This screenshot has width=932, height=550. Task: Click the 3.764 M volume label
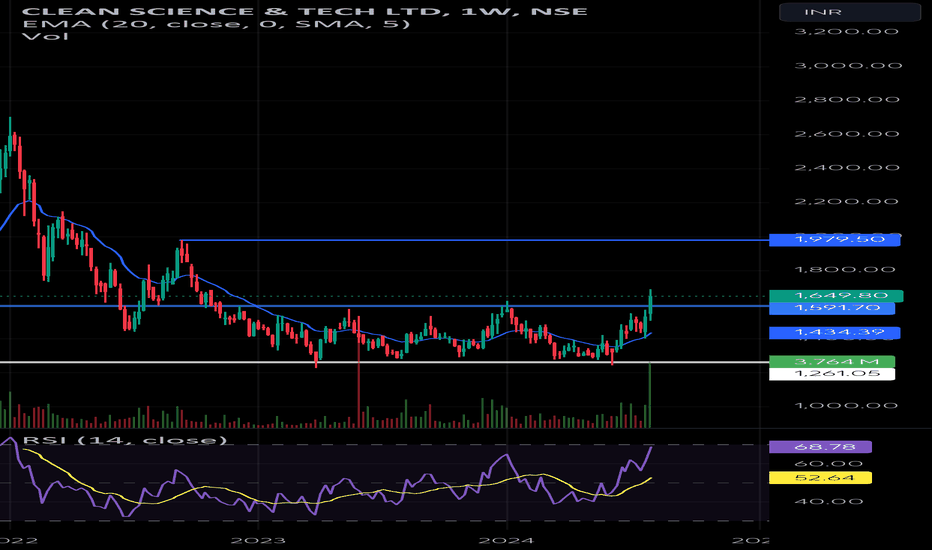(x=832, y=362)
